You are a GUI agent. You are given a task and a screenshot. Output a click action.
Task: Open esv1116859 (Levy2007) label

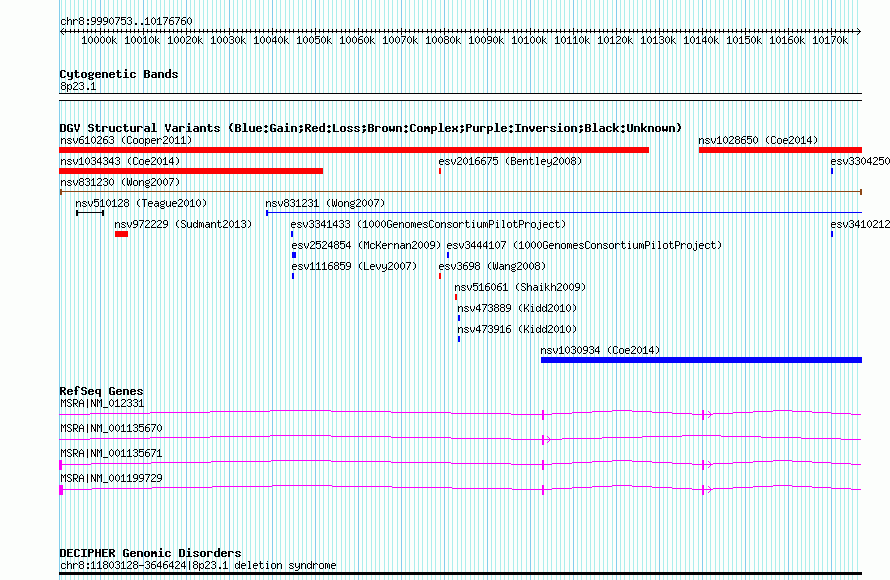pos(354,266)
